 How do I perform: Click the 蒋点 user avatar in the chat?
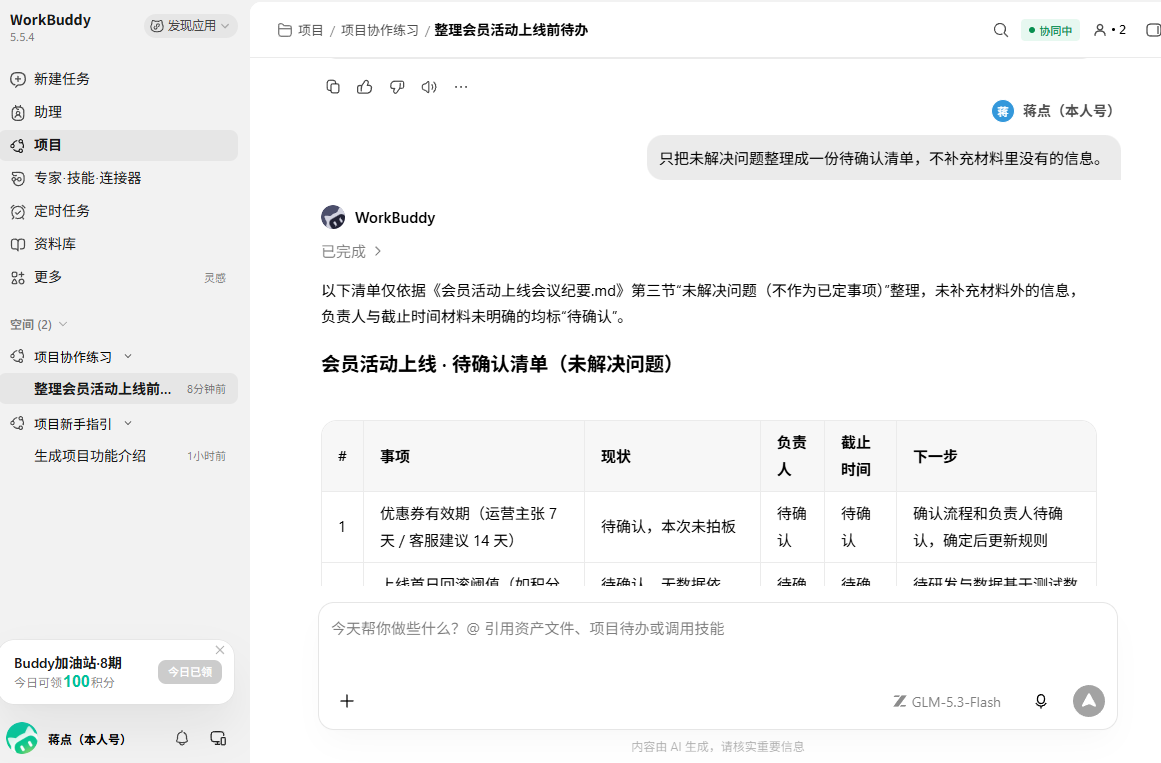click(1003, 111)
